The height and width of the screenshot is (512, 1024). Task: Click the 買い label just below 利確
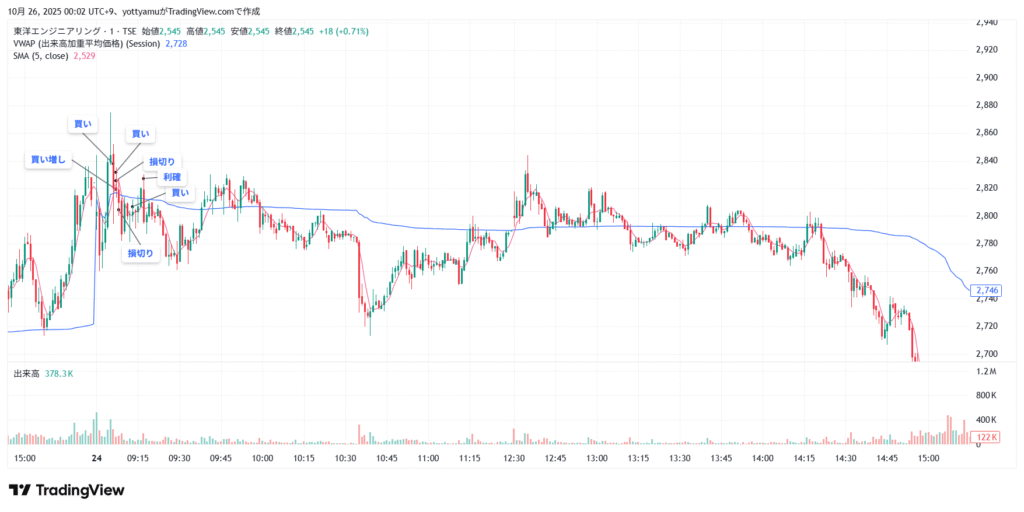click(179, 193)
